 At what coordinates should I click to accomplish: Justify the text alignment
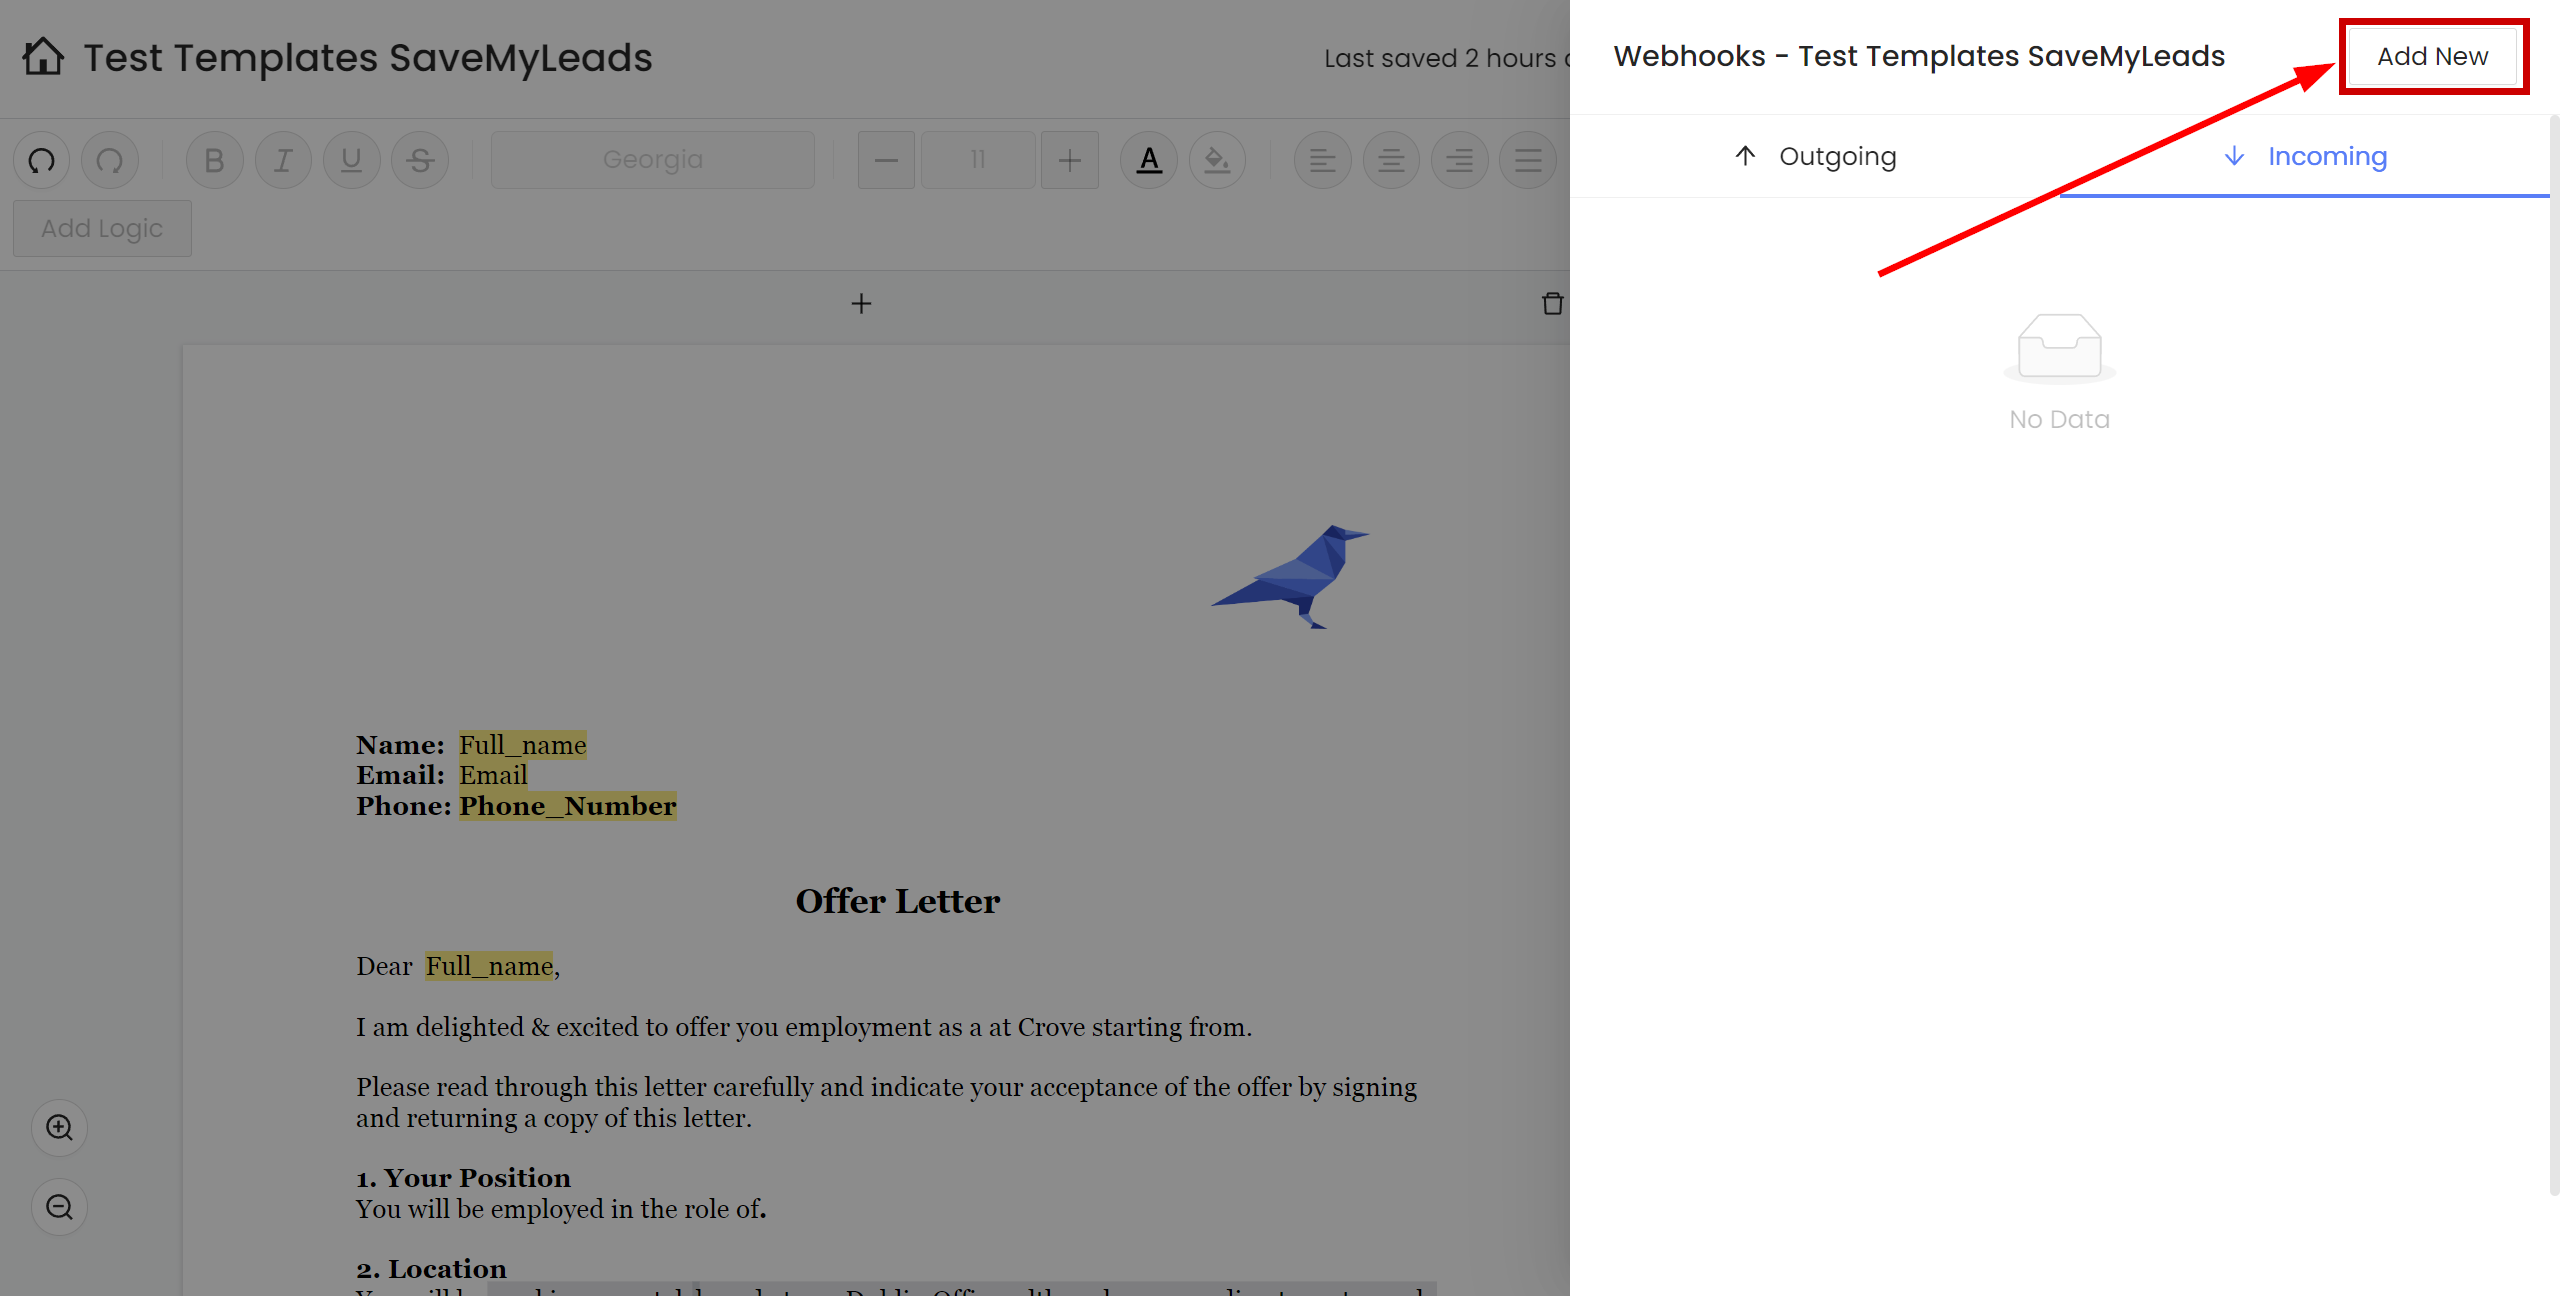click(1528, 160)
